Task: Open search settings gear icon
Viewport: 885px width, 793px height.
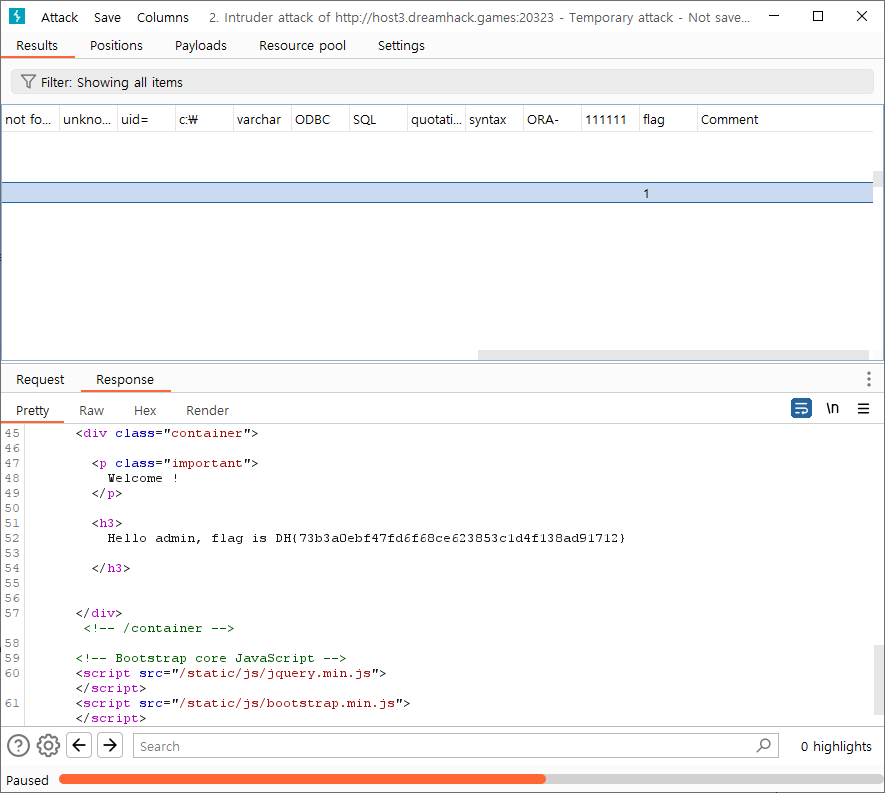Action: 48,745
